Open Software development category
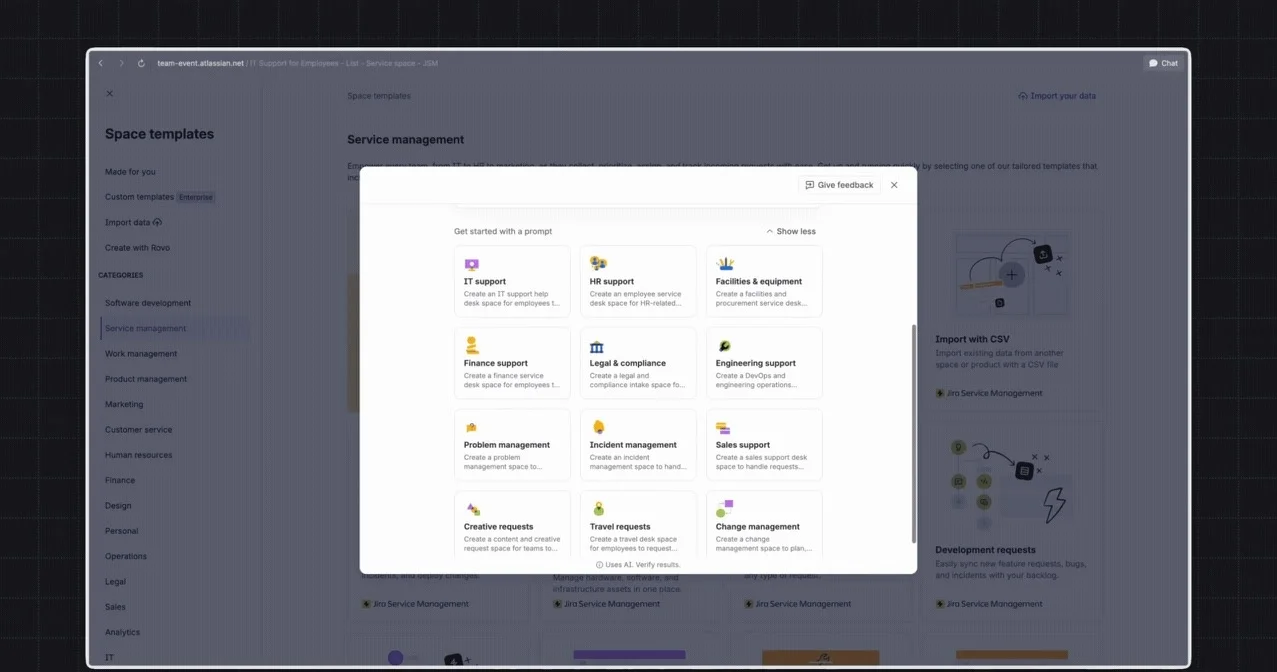This screenshot has width=1277, height=672. 148,303
